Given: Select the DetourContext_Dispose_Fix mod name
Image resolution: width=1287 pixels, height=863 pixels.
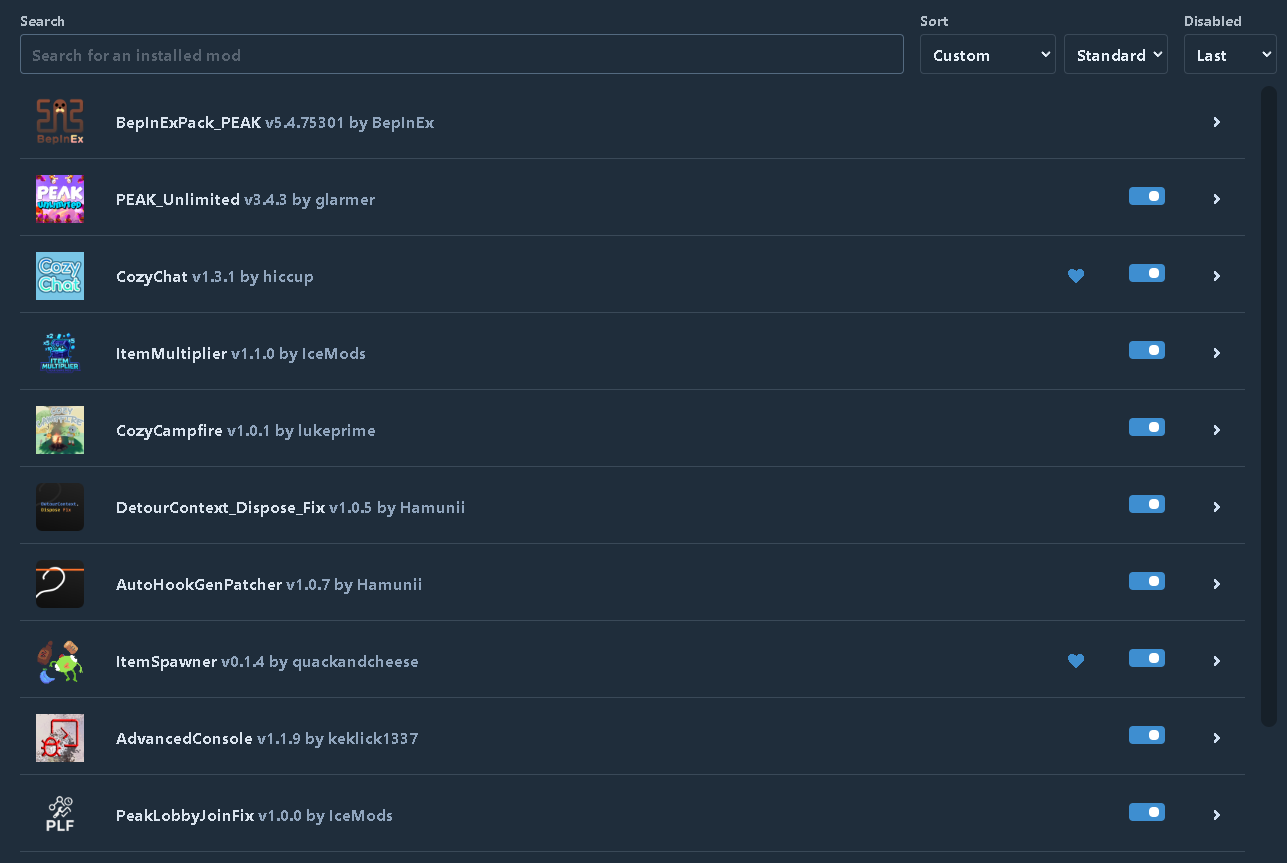Looking at the screenshot, I should tap(220, 508).
